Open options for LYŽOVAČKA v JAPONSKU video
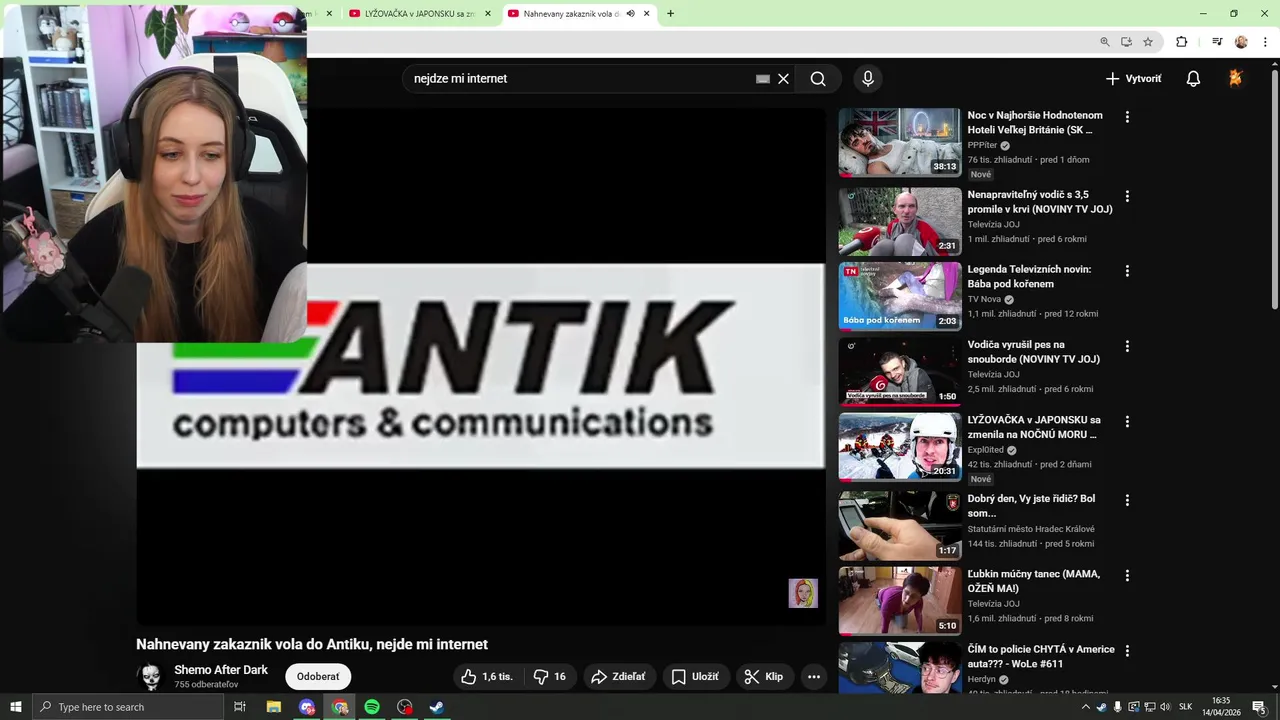1280x720 pixels. (1127, 421)
